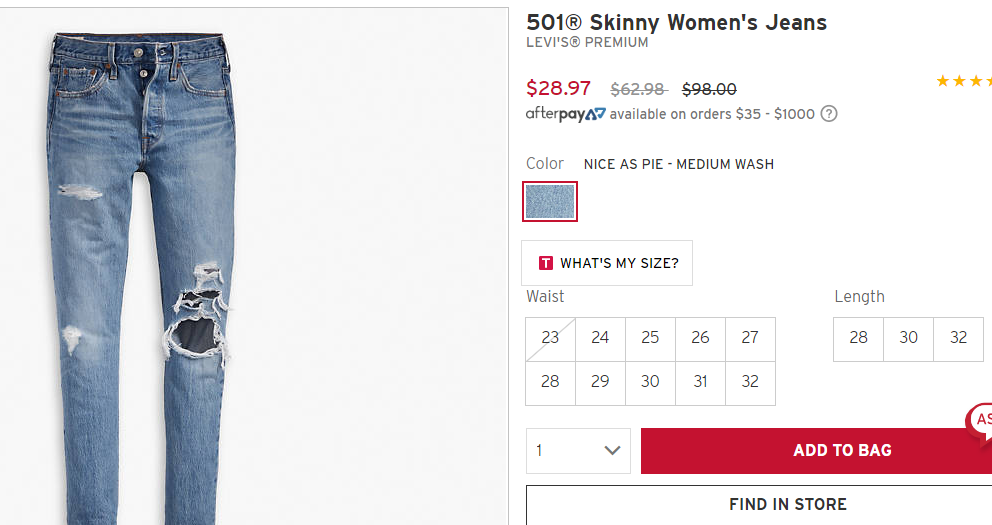
Task: Click the Afterpay help question mark icon
Action: click(829, 114)
